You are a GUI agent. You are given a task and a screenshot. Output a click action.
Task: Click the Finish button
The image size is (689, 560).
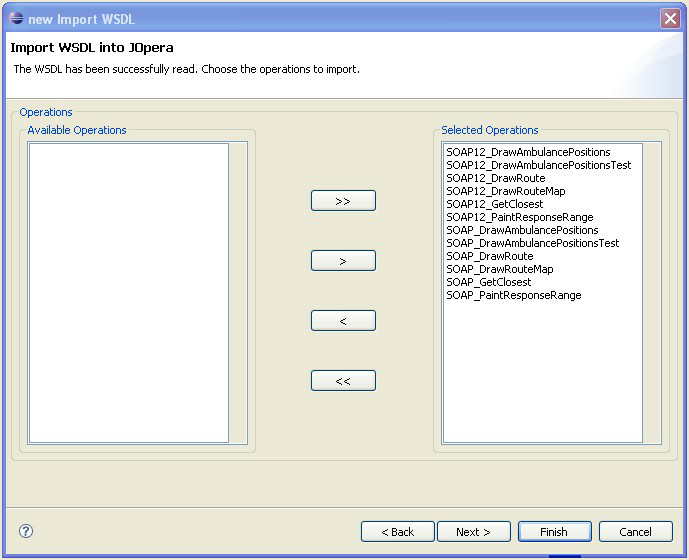click(555, 532)
